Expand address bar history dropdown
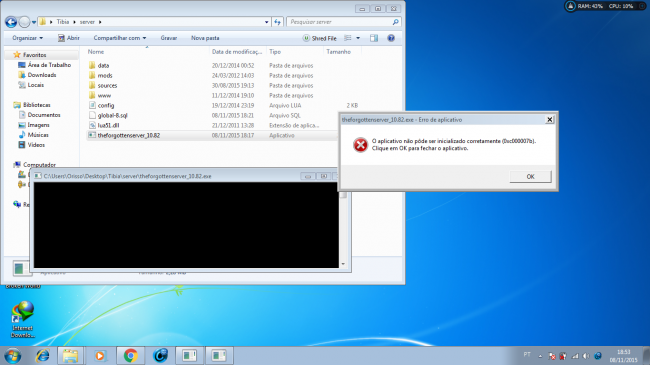 click(x=267, y=22)
